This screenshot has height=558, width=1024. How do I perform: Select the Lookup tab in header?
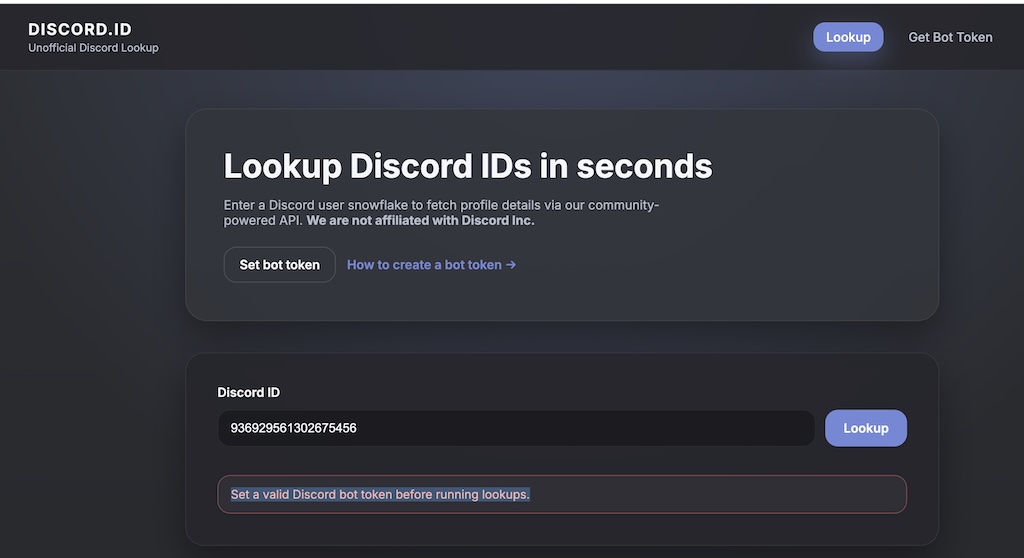point(848,37)
